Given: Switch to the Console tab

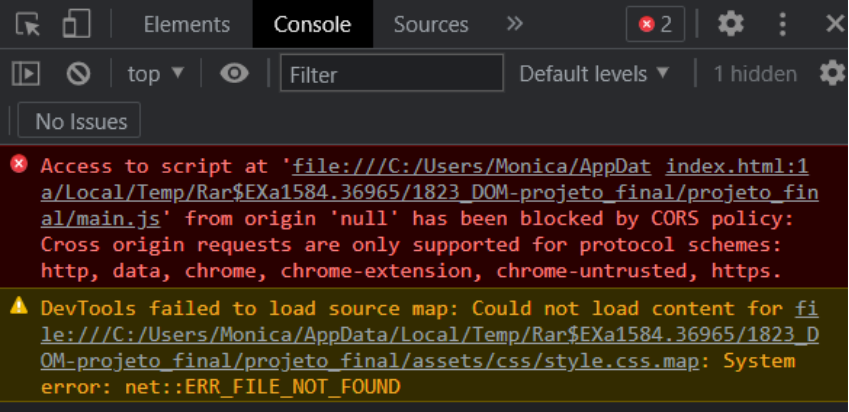Looking at the screenshot, I should pyautogui.click(x=312, y=24).
